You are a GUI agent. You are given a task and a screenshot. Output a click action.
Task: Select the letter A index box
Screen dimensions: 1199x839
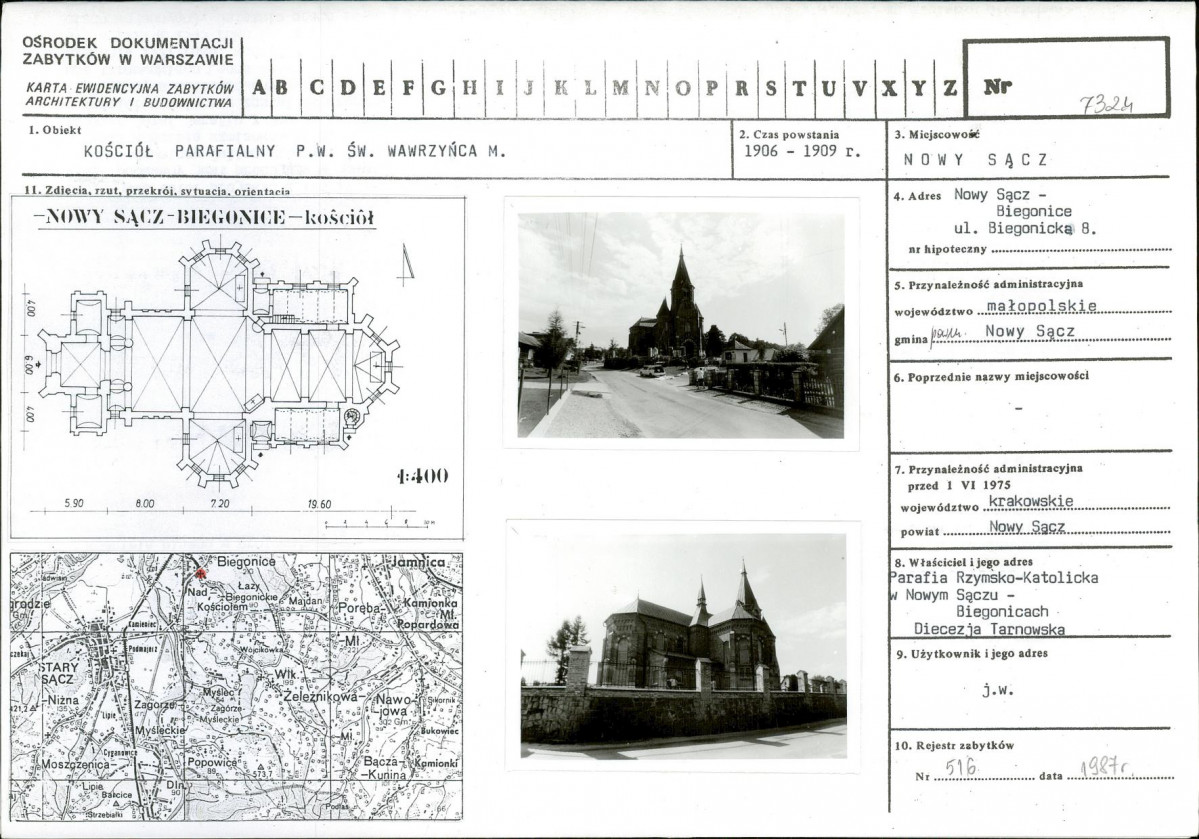258,88
